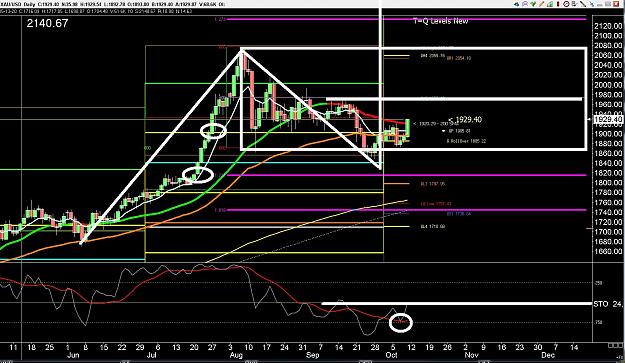This screenshot has height=363, width=625.
Task: Select the diagonal trend line tool icon
Action: coord(583,4)
